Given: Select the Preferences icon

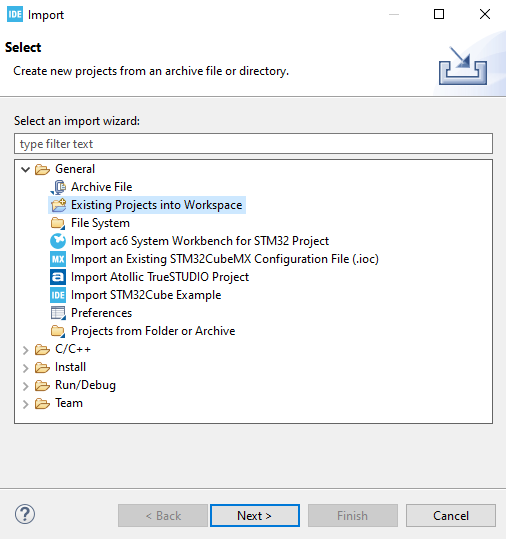Looking at the screenshot, I should (x=58, y=313).
